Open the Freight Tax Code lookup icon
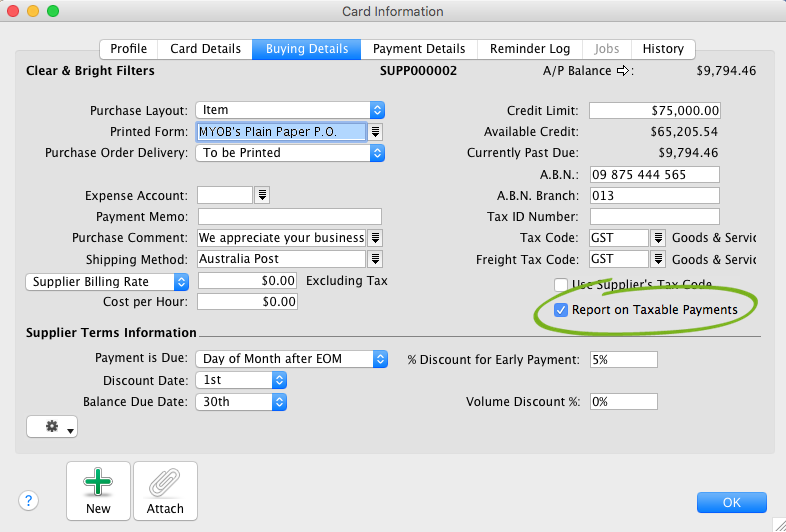 click(658, 259)
